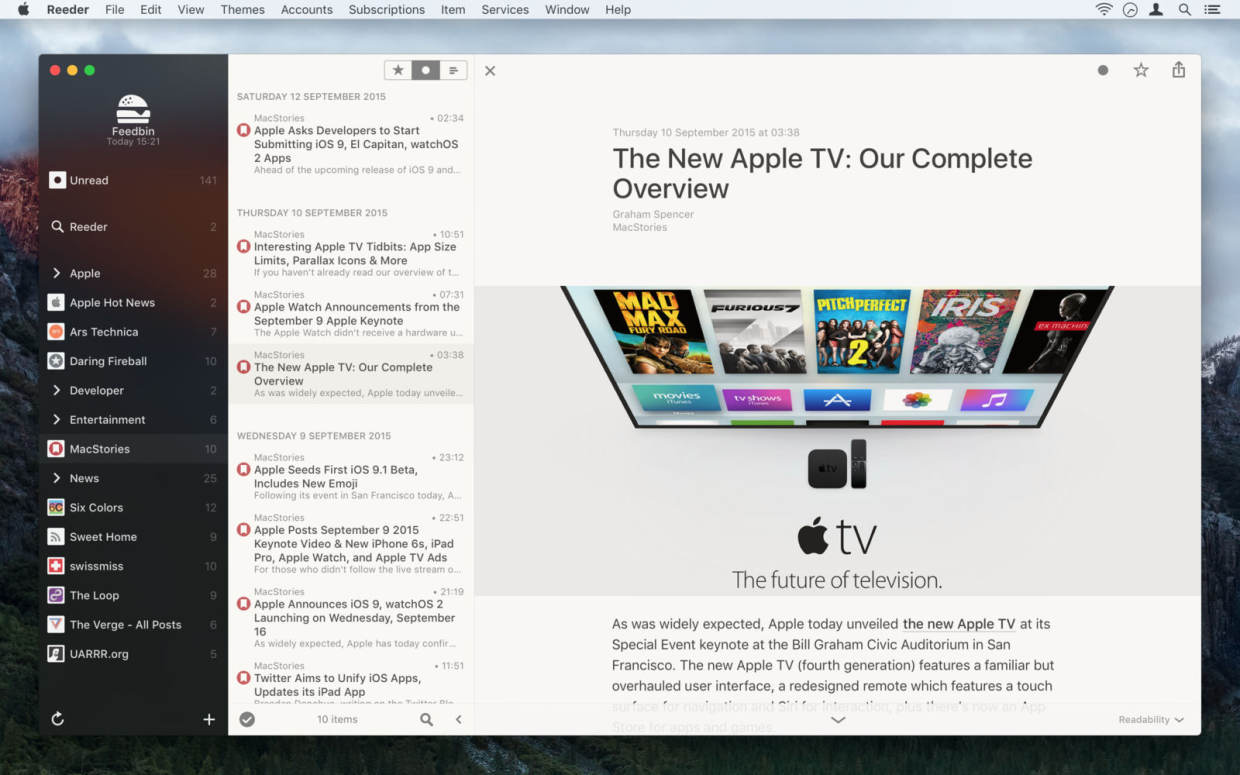This screenshot has height=775, width=1240.
Task: Show all items list filter
Action: click(x=453, y=70)
